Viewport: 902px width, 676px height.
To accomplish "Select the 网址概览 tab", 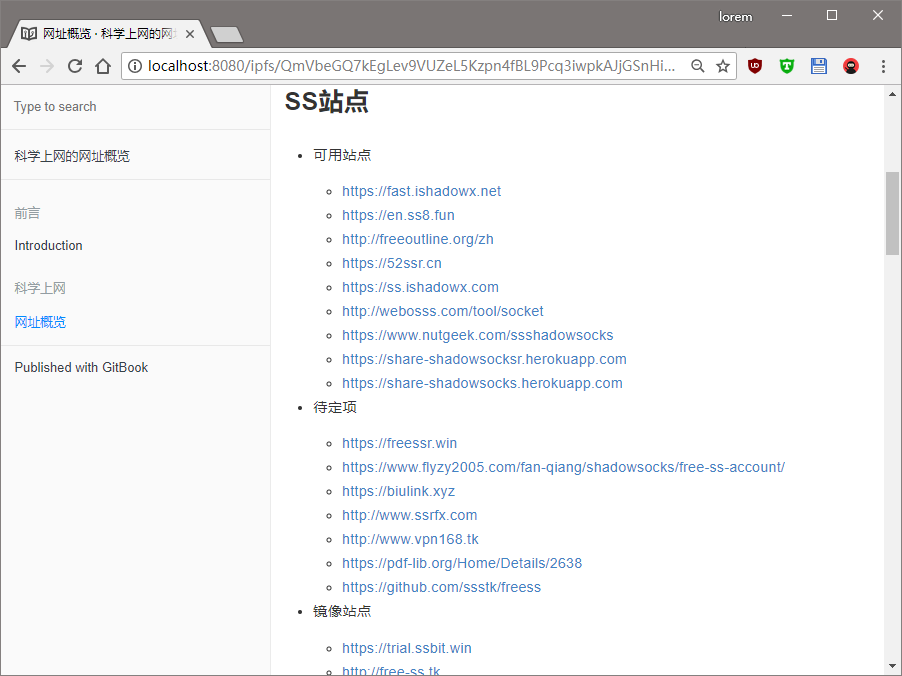I will click(x=107, y=34).
